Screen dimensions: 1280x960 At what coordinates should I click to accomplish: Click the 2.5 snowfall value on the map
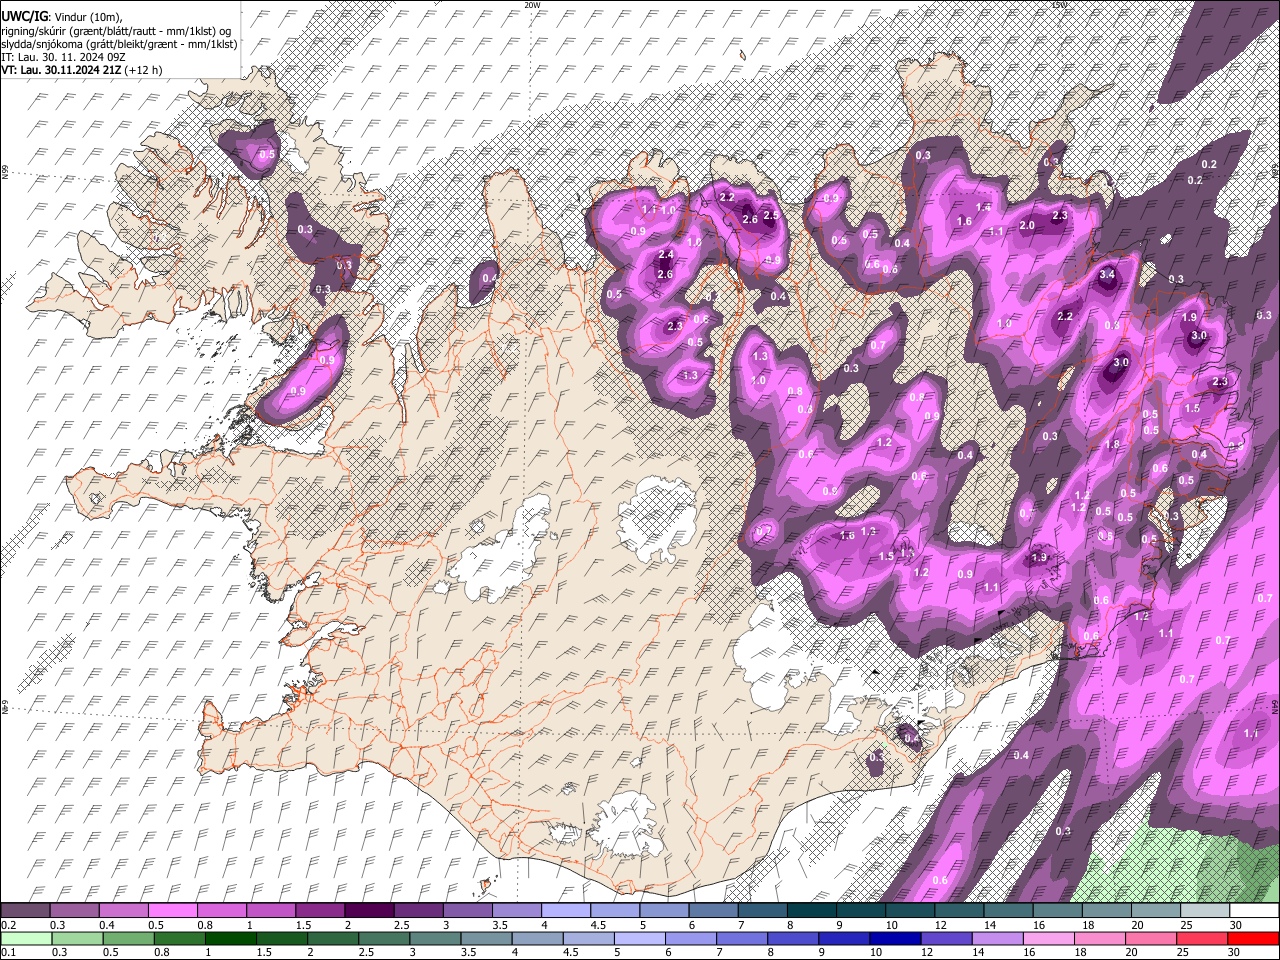771,215
